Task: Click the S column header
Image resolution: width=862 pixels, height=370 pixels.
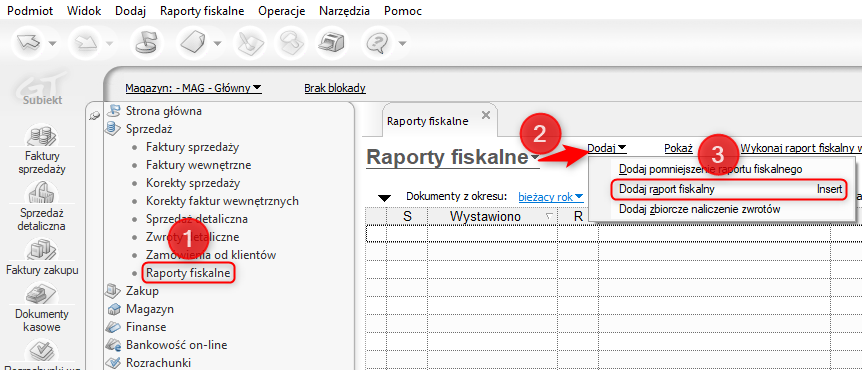Action: pyautogui.click(x=407, y=216)
